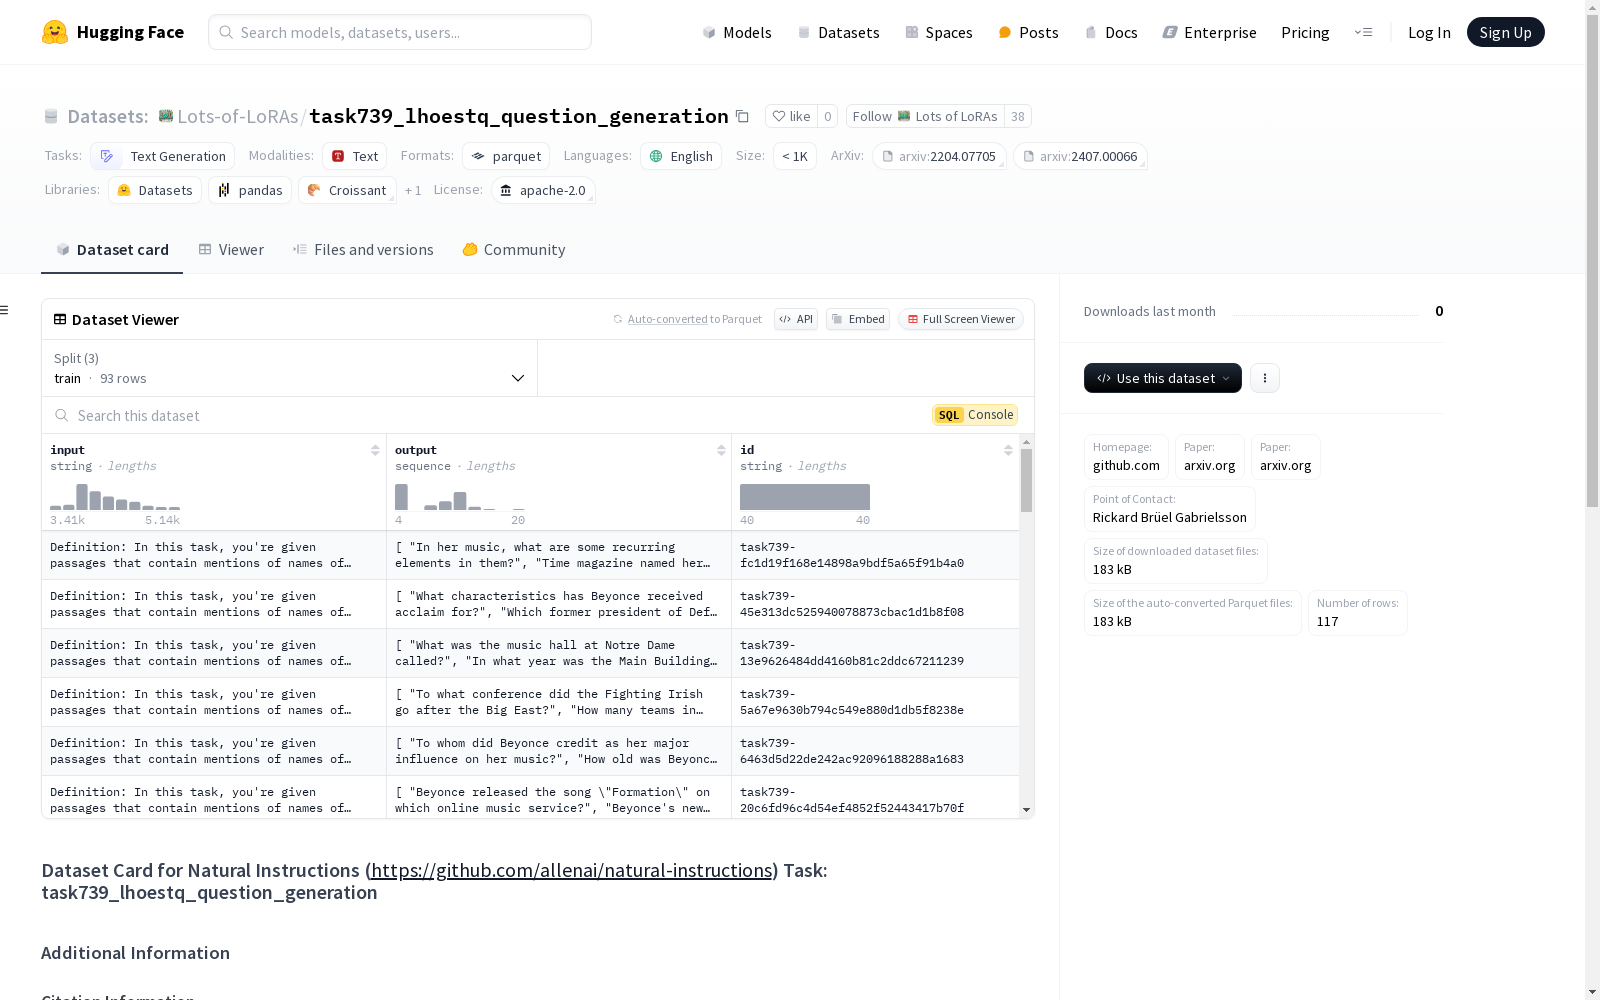Click the input lengths histogram

pos(115,497)
